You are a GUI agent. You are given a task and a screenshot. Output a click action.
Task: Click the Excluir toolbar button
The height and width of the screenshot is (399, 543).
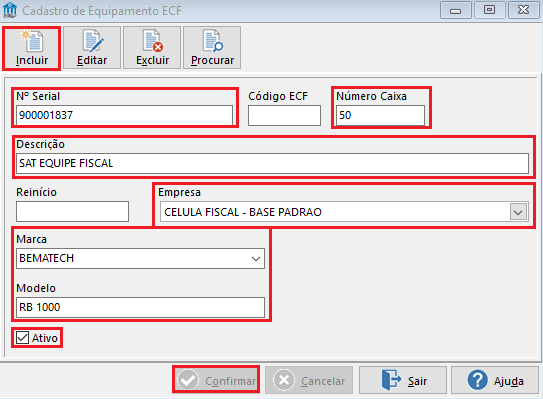coord(152,48)
